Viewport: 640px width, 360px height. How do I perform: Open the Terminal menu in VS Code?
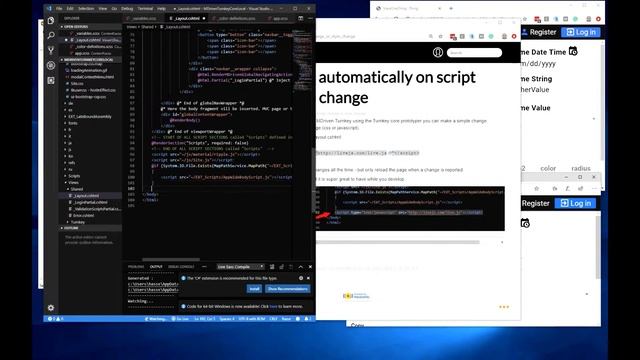145,9
